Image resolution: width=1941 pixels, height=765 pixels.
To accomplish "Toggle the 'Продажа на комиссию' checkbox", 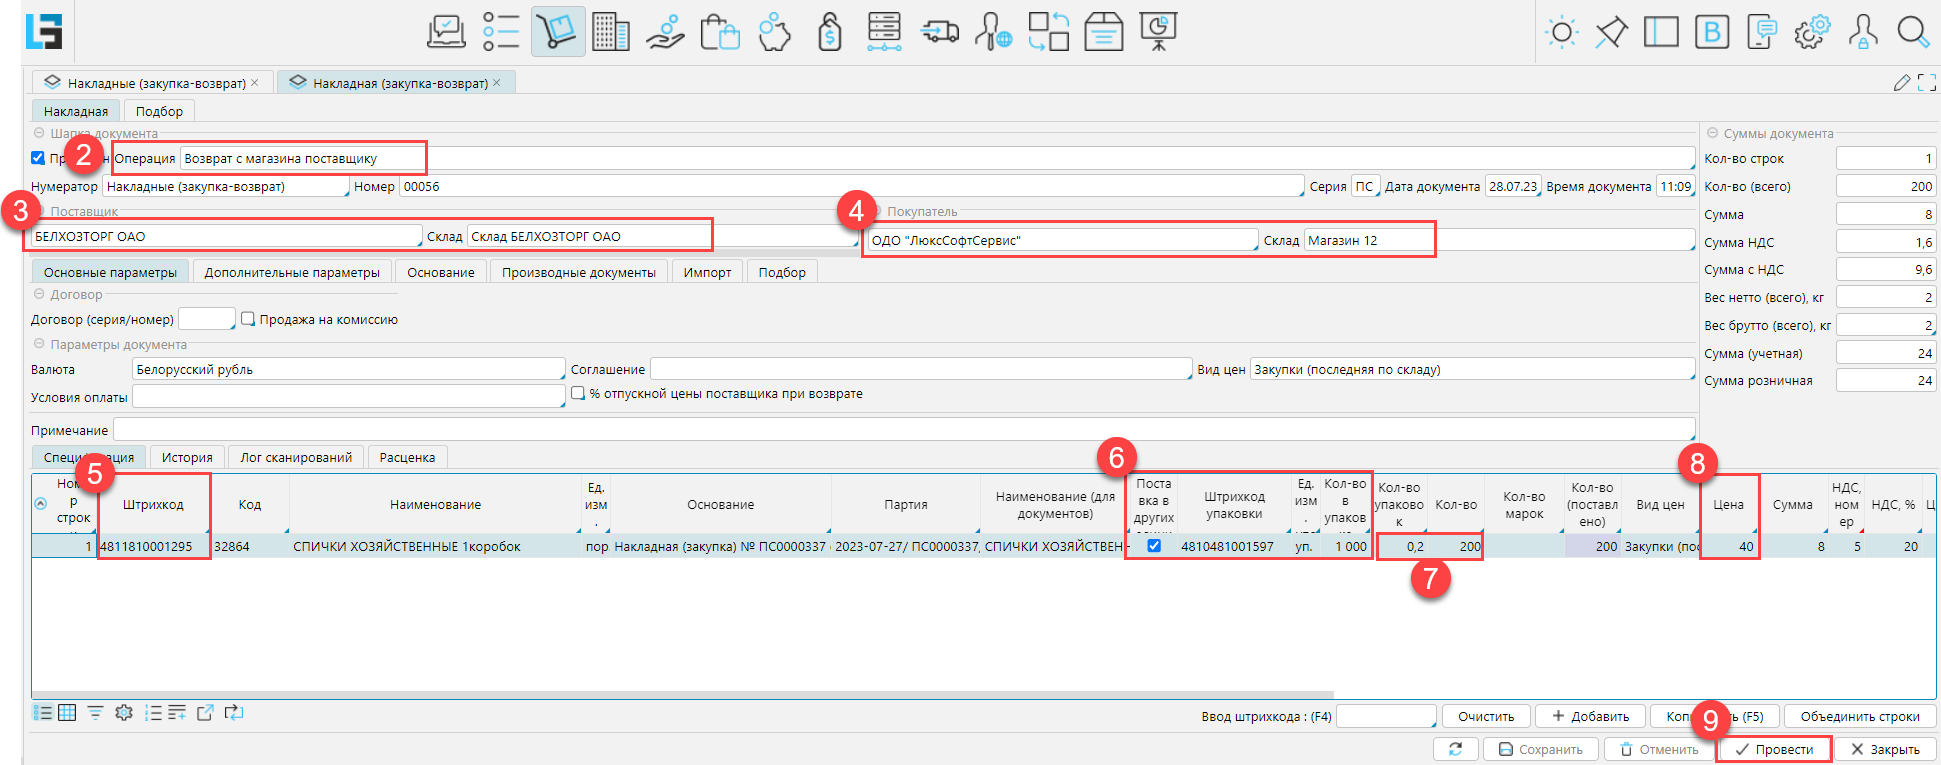I will point(248,319).
